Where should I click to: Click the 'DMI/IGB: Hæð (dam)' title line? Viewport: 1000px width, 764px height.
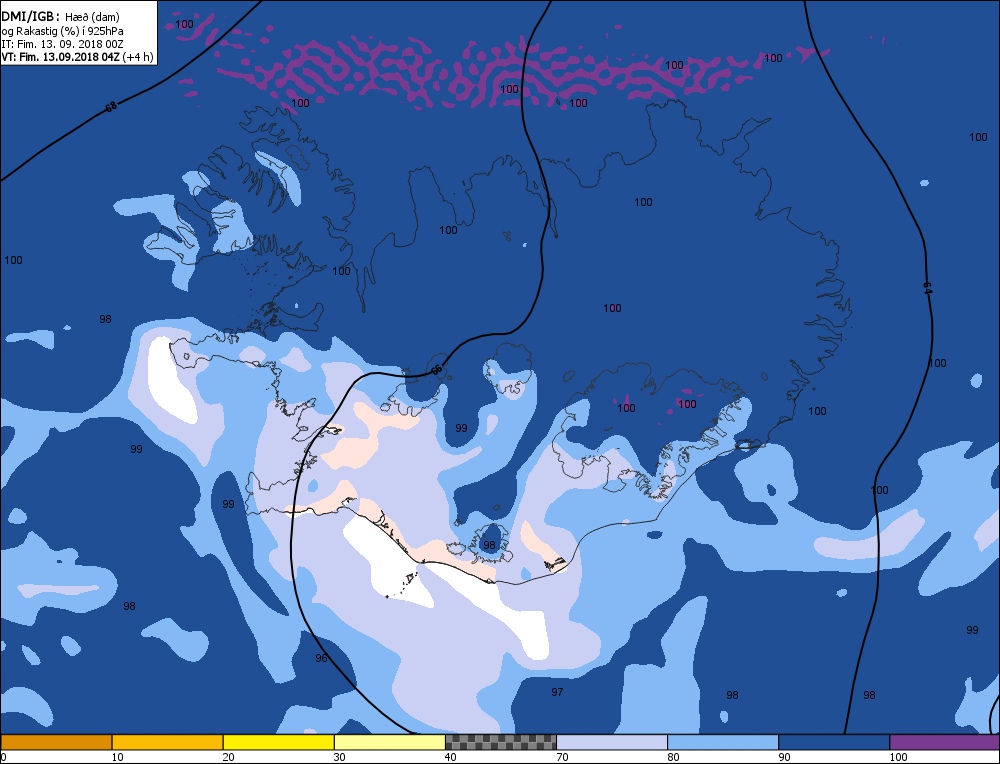pos(61,17)
